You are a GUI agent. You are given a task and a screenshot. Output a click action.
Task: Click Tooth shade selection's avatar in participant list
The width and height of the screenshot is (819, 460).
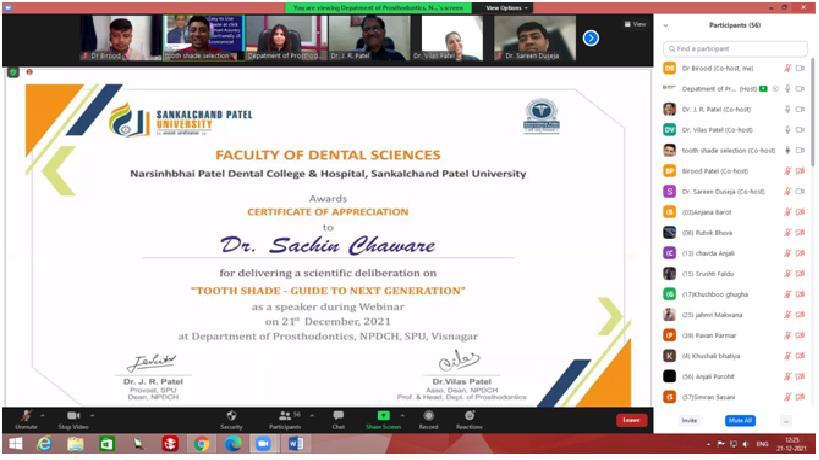[669, 150]
